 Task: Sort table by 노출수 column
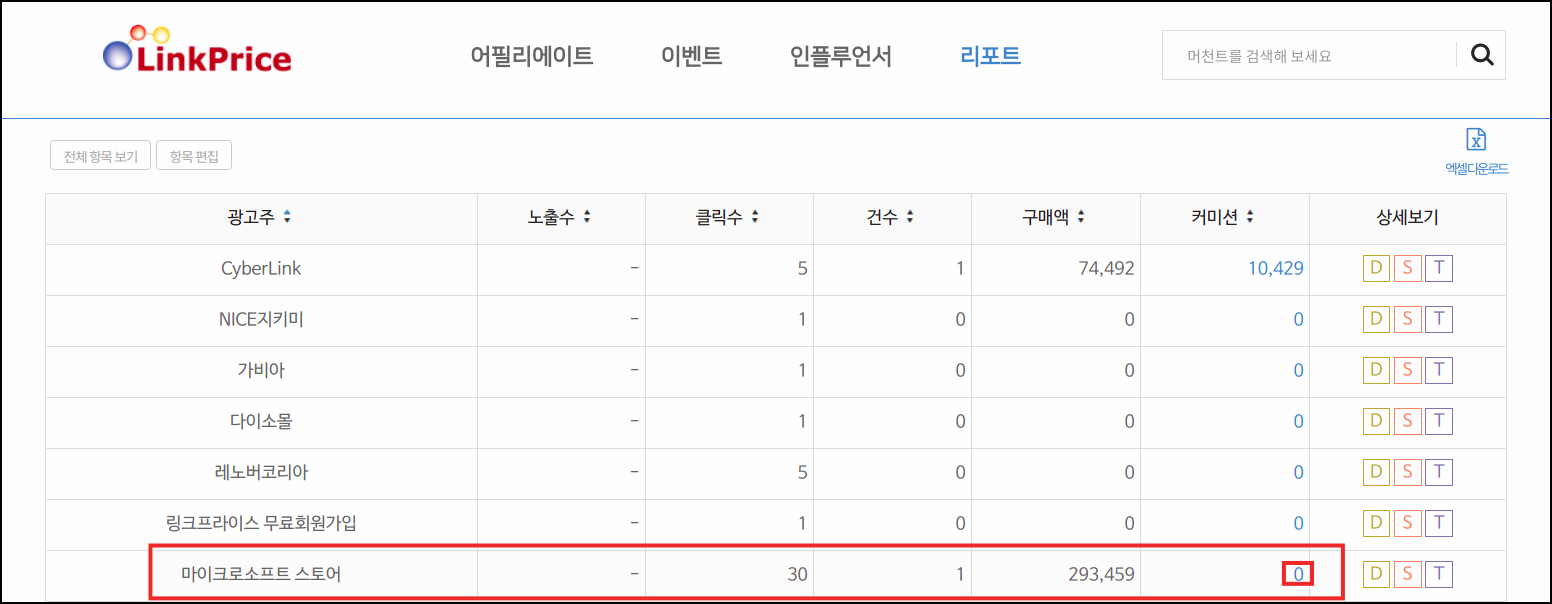coord(587,217)
